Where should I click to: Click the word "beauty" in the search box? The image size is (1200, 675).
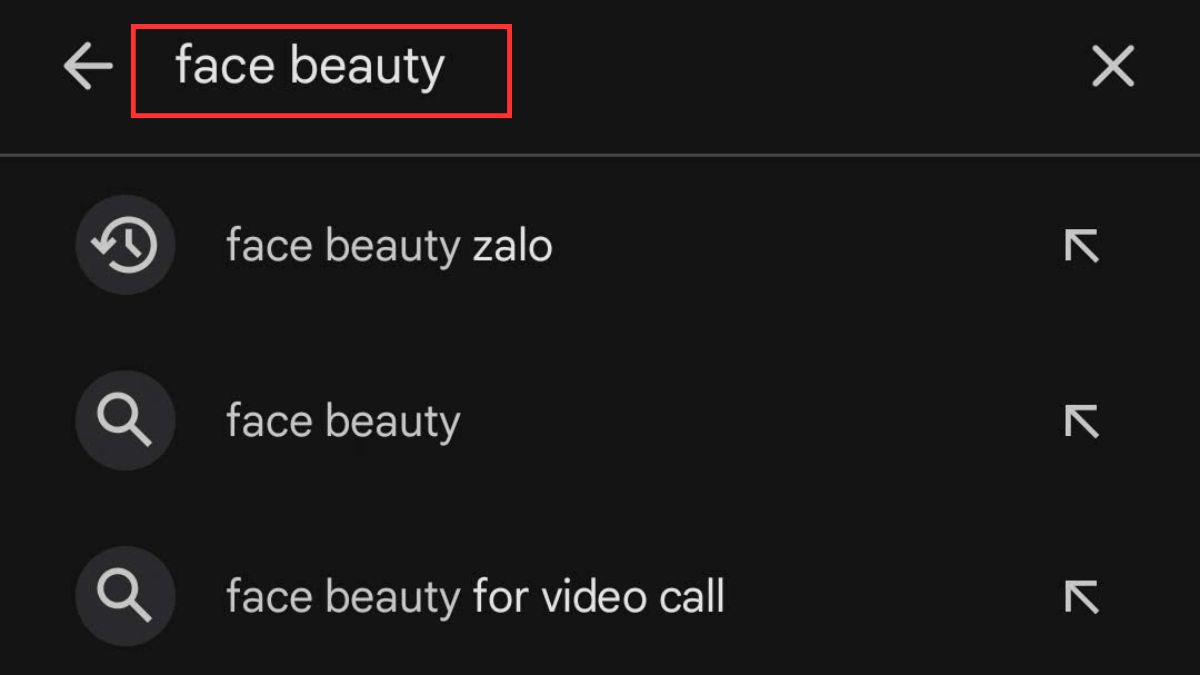click(x=367, y=69)
